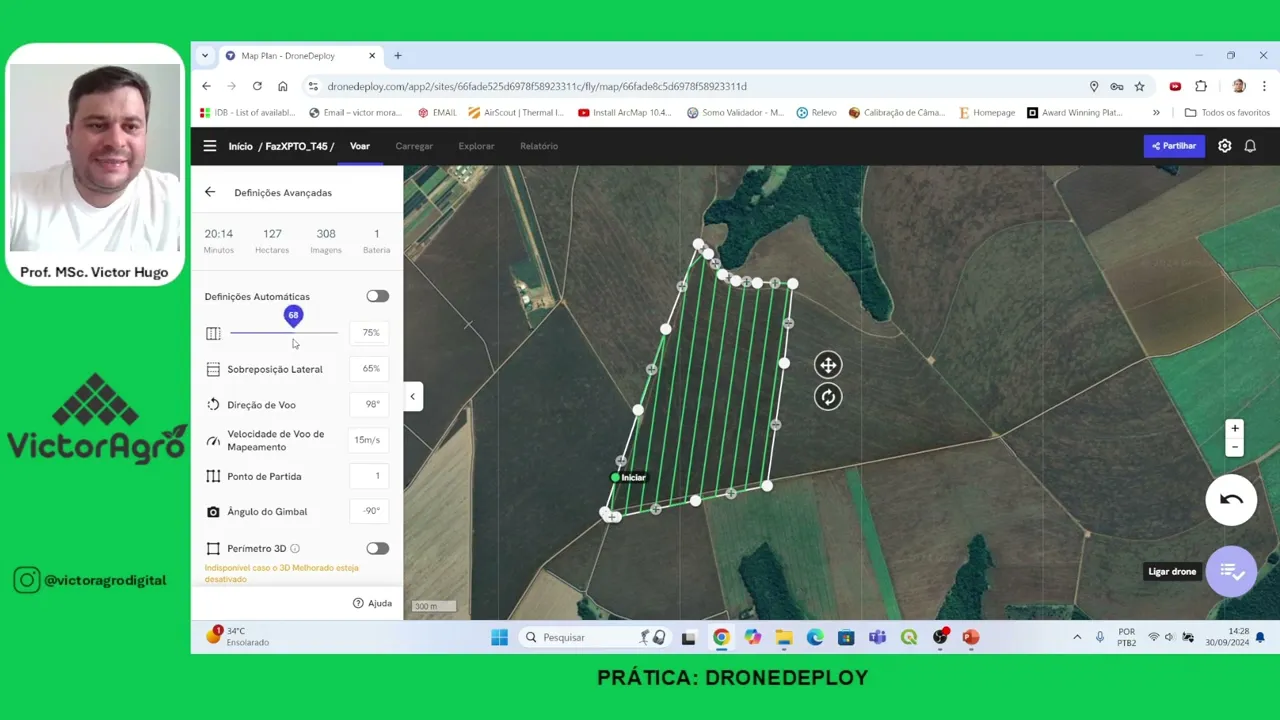The width and height of the screenshot is (1280, 720).
Task: Open the Todos os favoritos bookmarks folder
Action: point(1227,113)
